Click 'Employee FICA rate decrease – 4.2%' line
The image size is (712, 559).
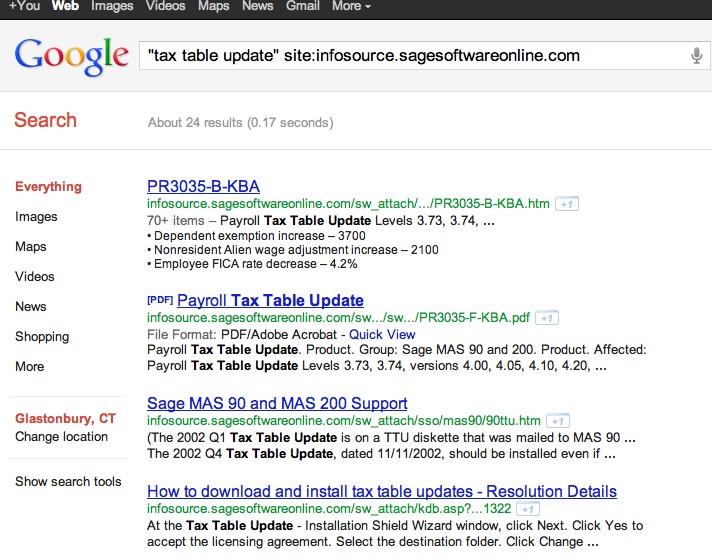pos(252,264)
